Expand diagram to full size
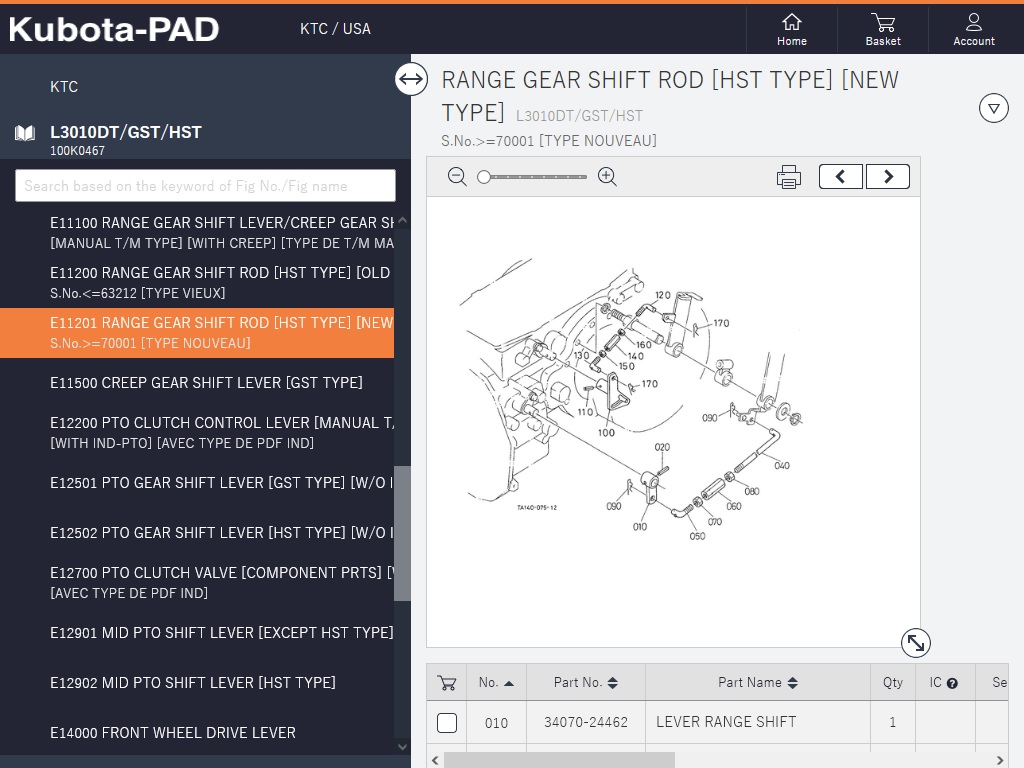 click(x=916, y=643)
